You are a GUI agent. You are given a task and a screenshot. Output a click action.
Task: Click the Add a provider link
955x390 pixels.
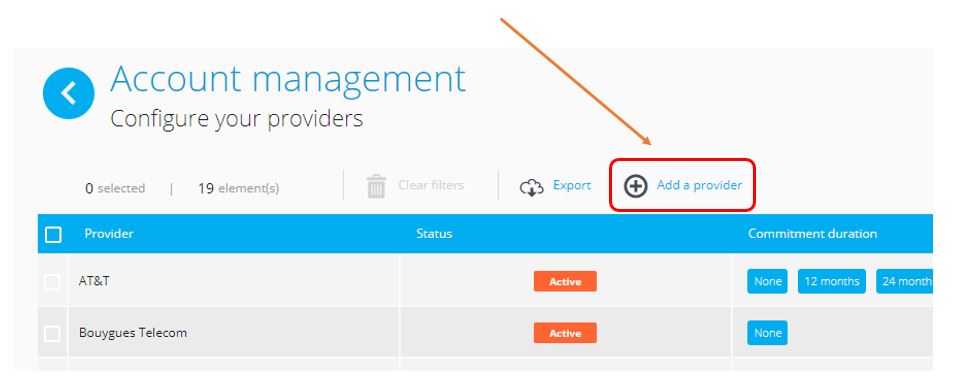[699, 185]
